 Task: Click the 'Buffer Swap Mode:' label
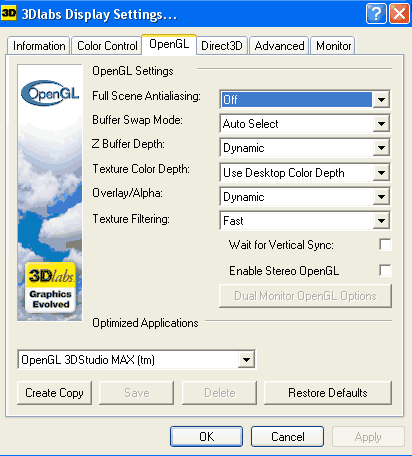tap(137, 120)
